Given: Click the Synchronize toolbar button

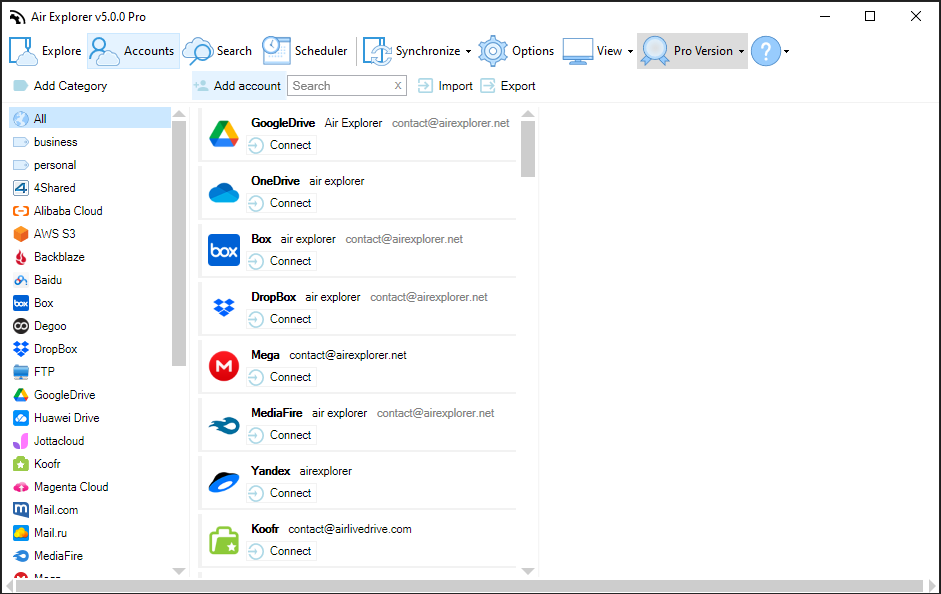Looking at the screenshot, I should [x=412, y=51].
